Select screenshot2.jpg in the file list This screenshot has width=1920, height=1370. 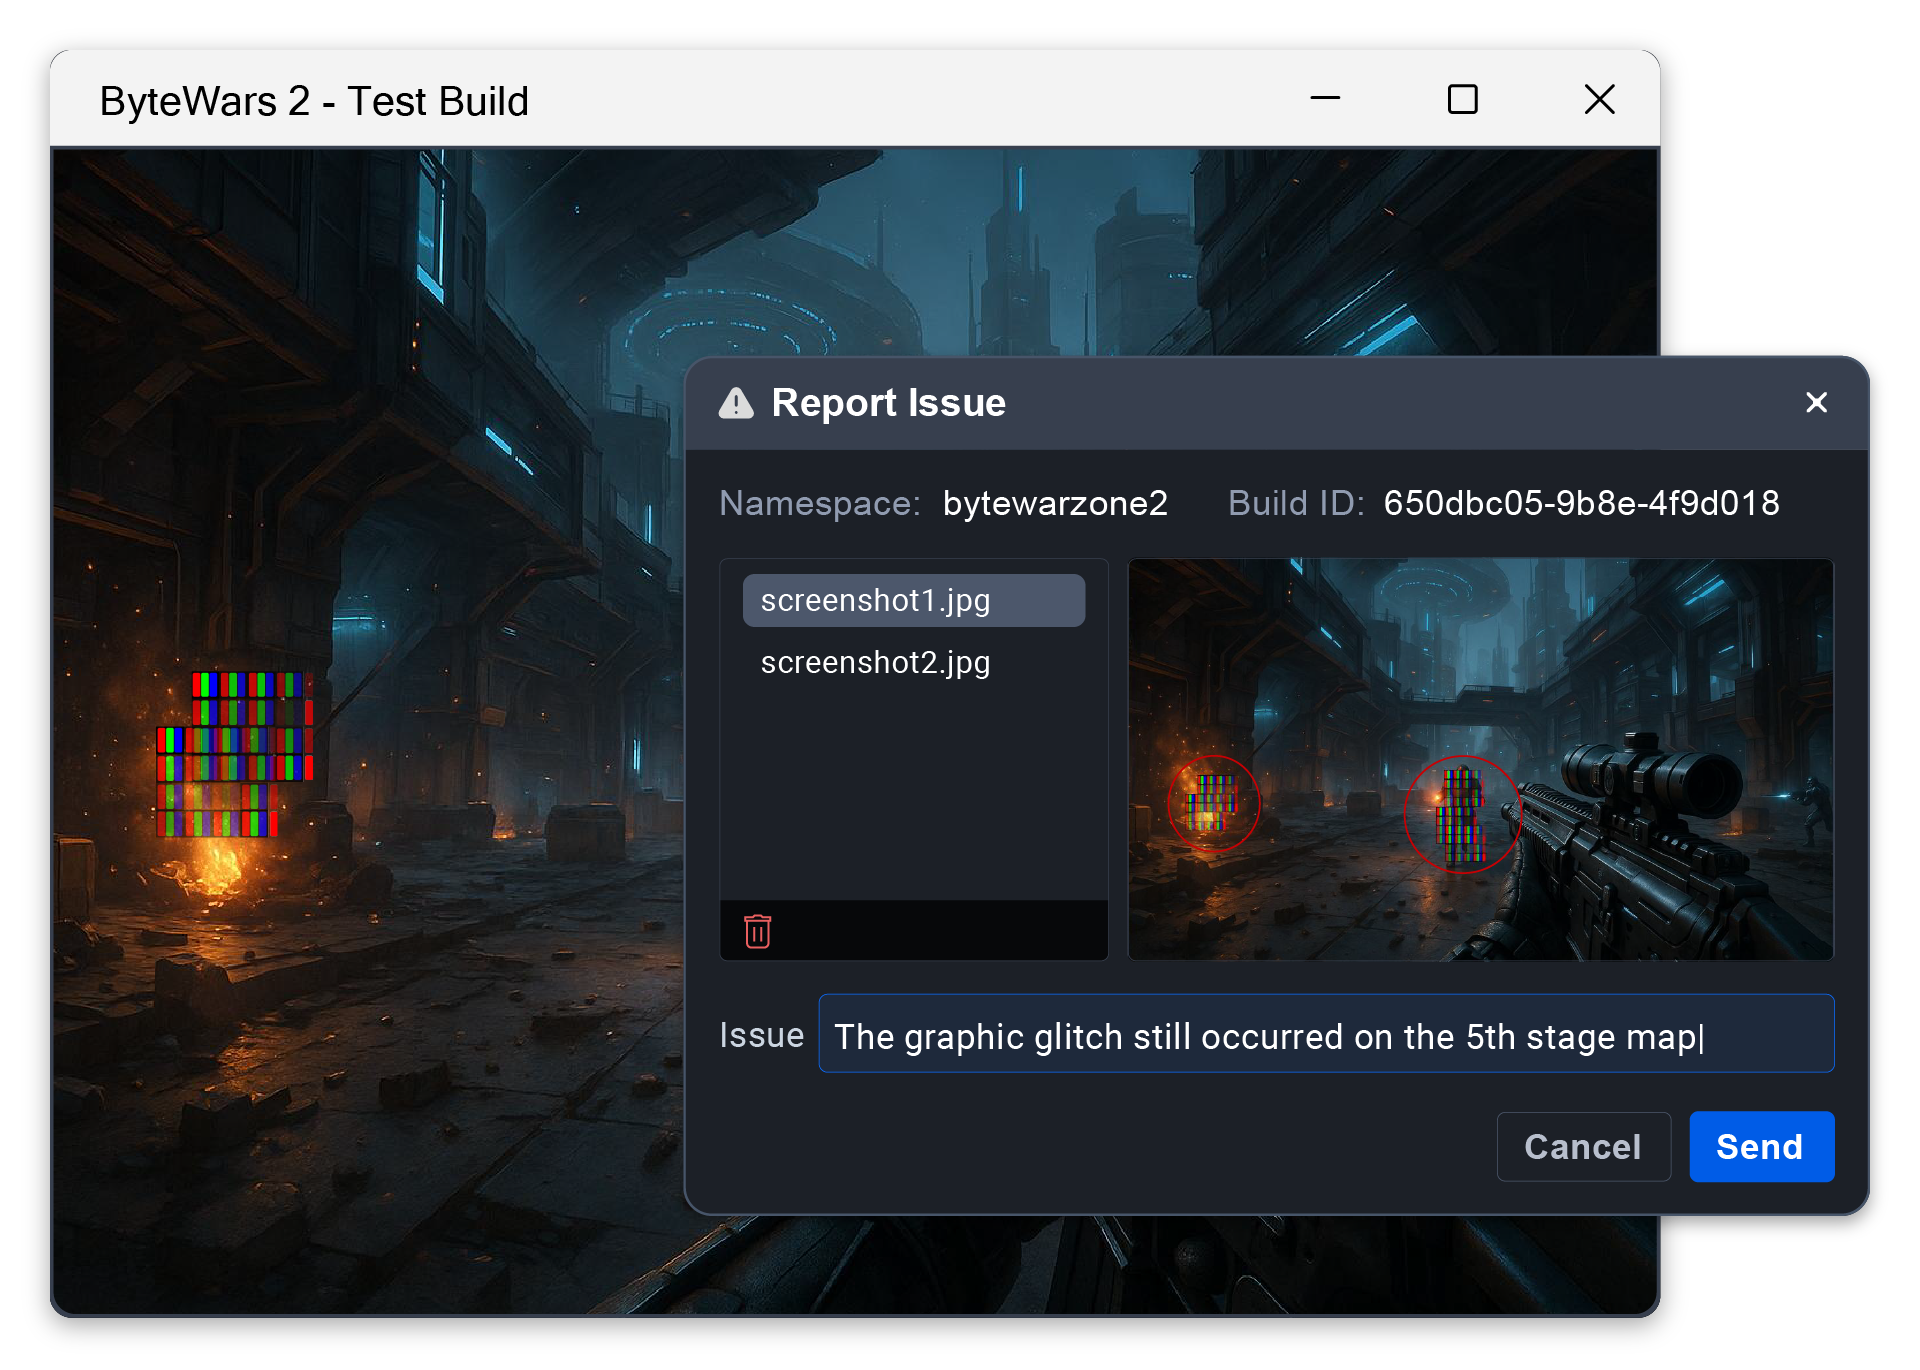[875, 662]
